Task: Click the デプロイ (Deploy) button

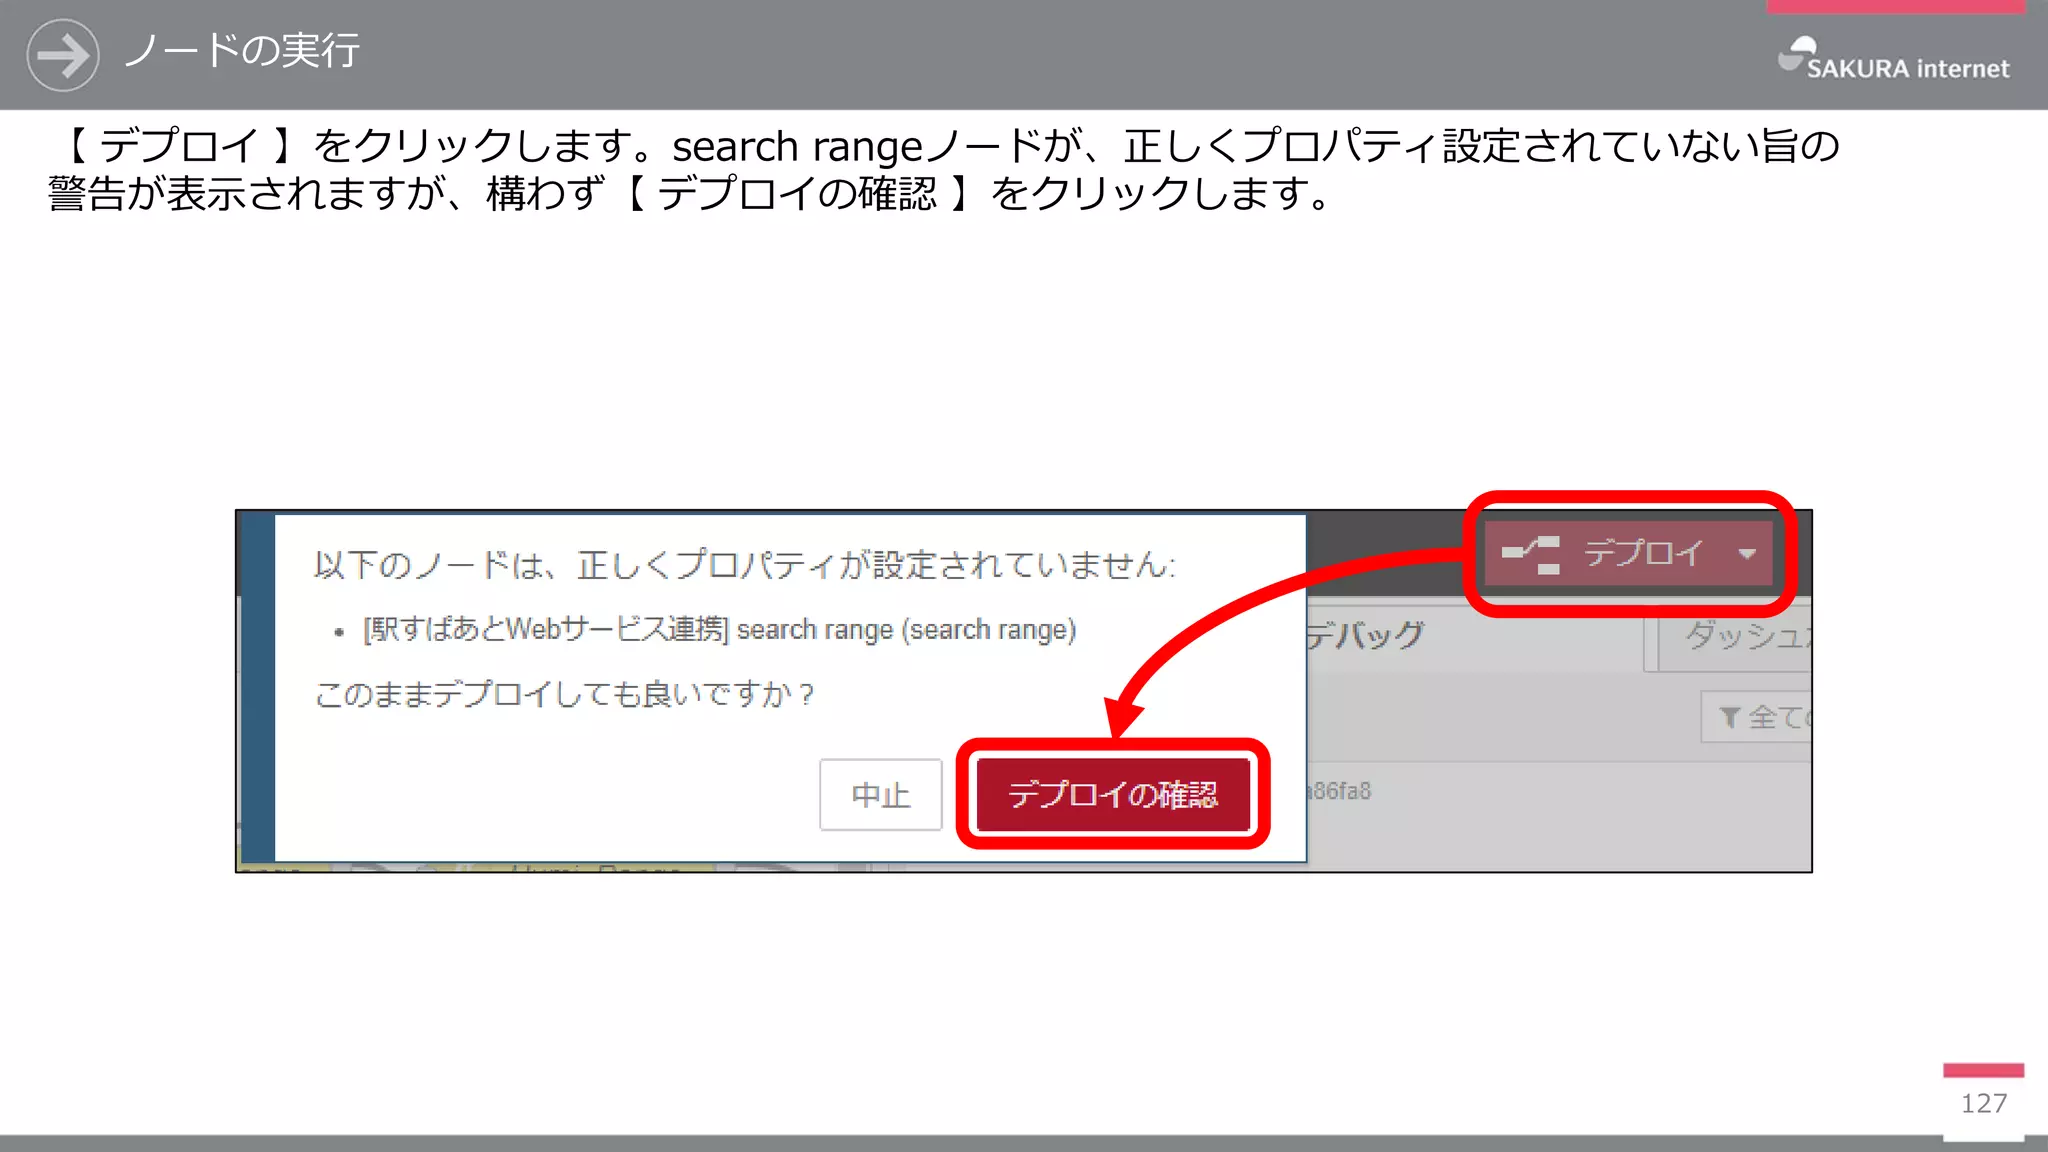Action: pyautogui.click(x=1628, y=553)
